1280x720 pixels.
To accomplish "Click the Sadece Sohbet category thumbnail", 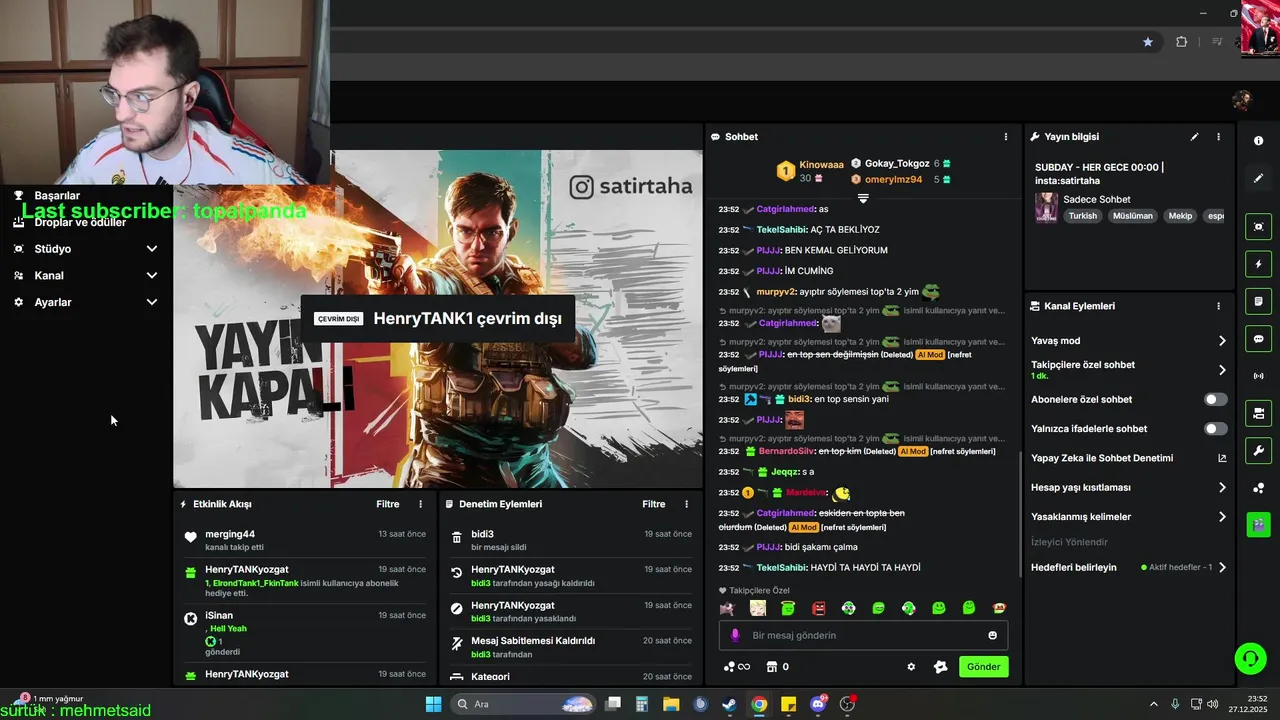I will pos(1046,207).
